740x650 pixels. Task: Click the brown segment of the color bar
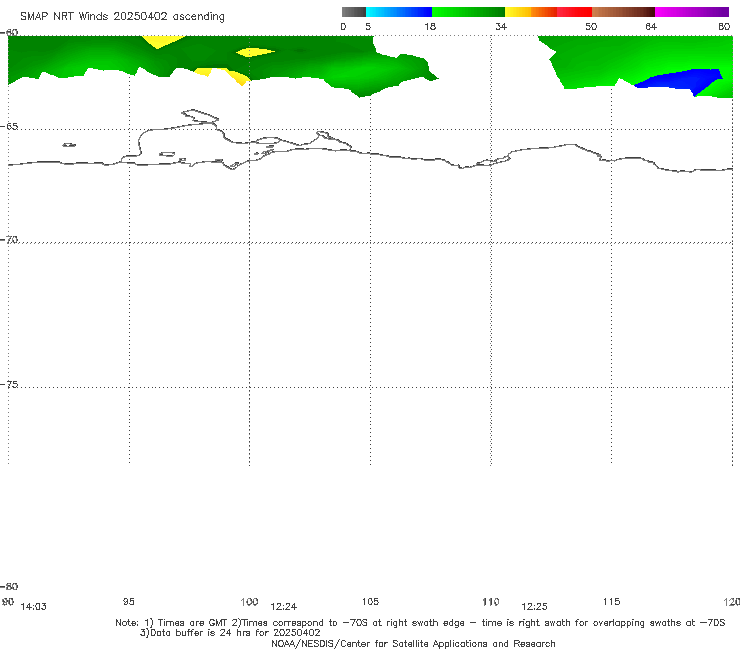point(623,12)
